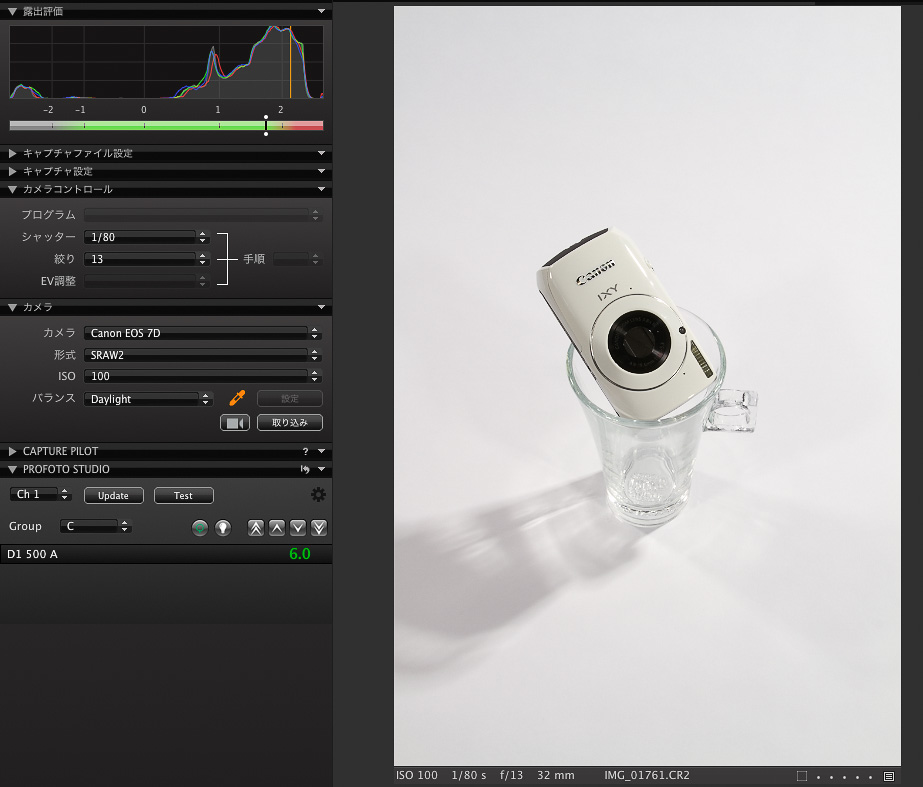This screenshot has height=787, width=923.
Task: Click the exposure meter slider handle
Action: [x=266, y=125]
